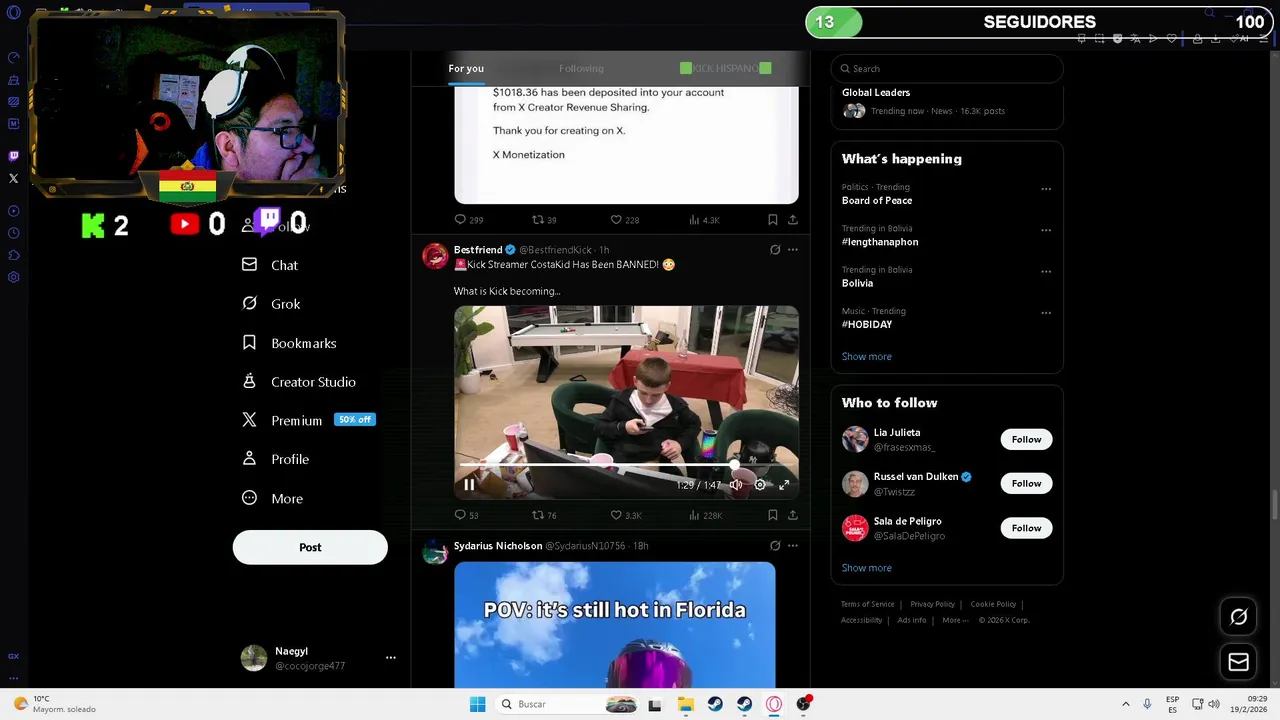Viewport: 1280px width, 720px height.
Task: Switch to the Following tab
Action: click(x=581, y=68)
